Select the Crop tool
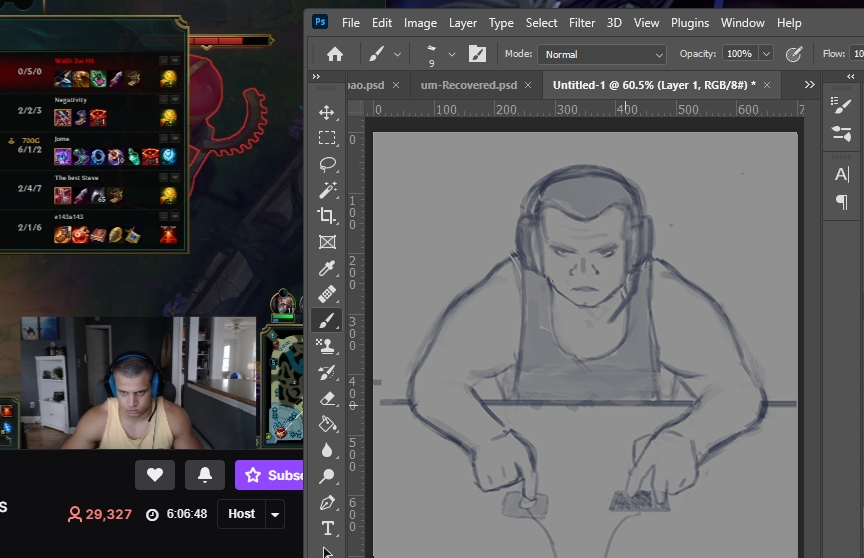864x558 pixels. [x=327, y=216]
